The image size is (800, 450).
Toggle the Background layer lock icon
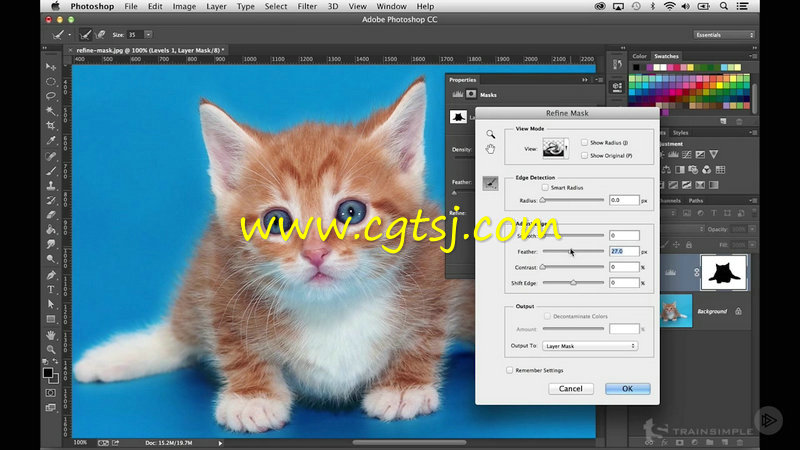pyautogui.click(x=738, y=311)
